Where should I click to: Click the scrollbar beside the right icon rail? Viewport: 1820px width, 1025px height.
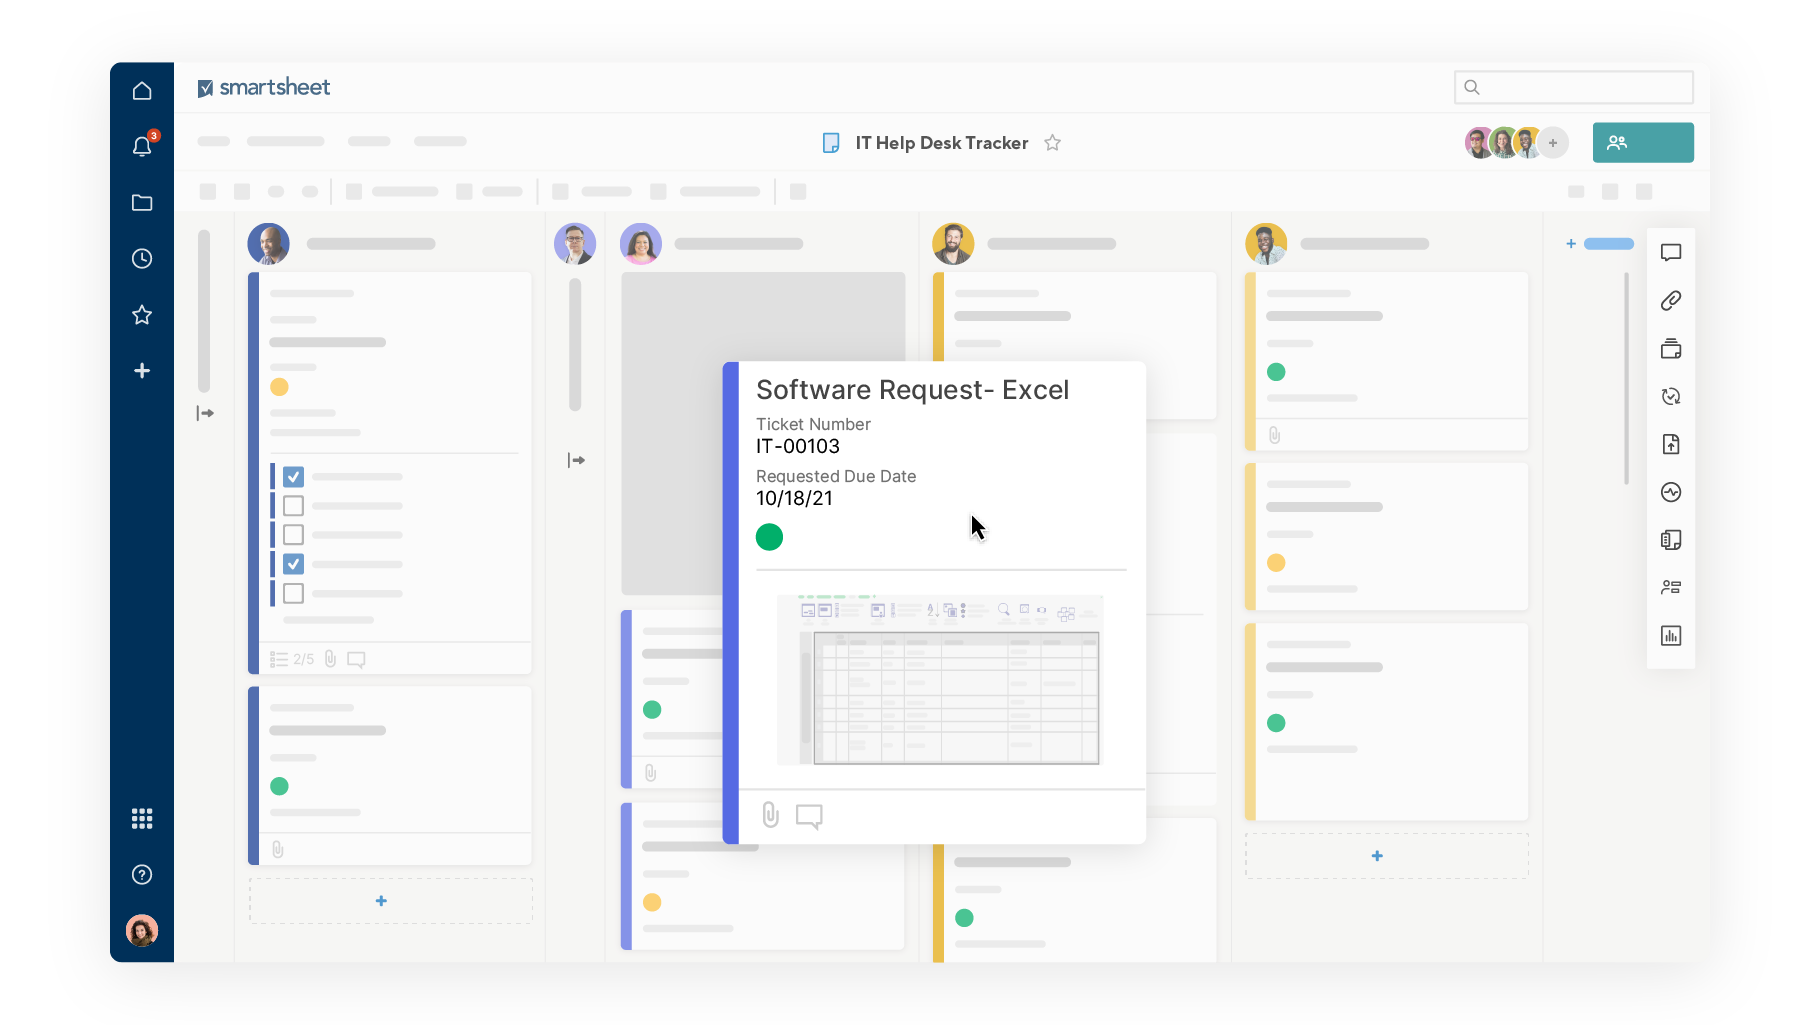(x=1626, y=378)
